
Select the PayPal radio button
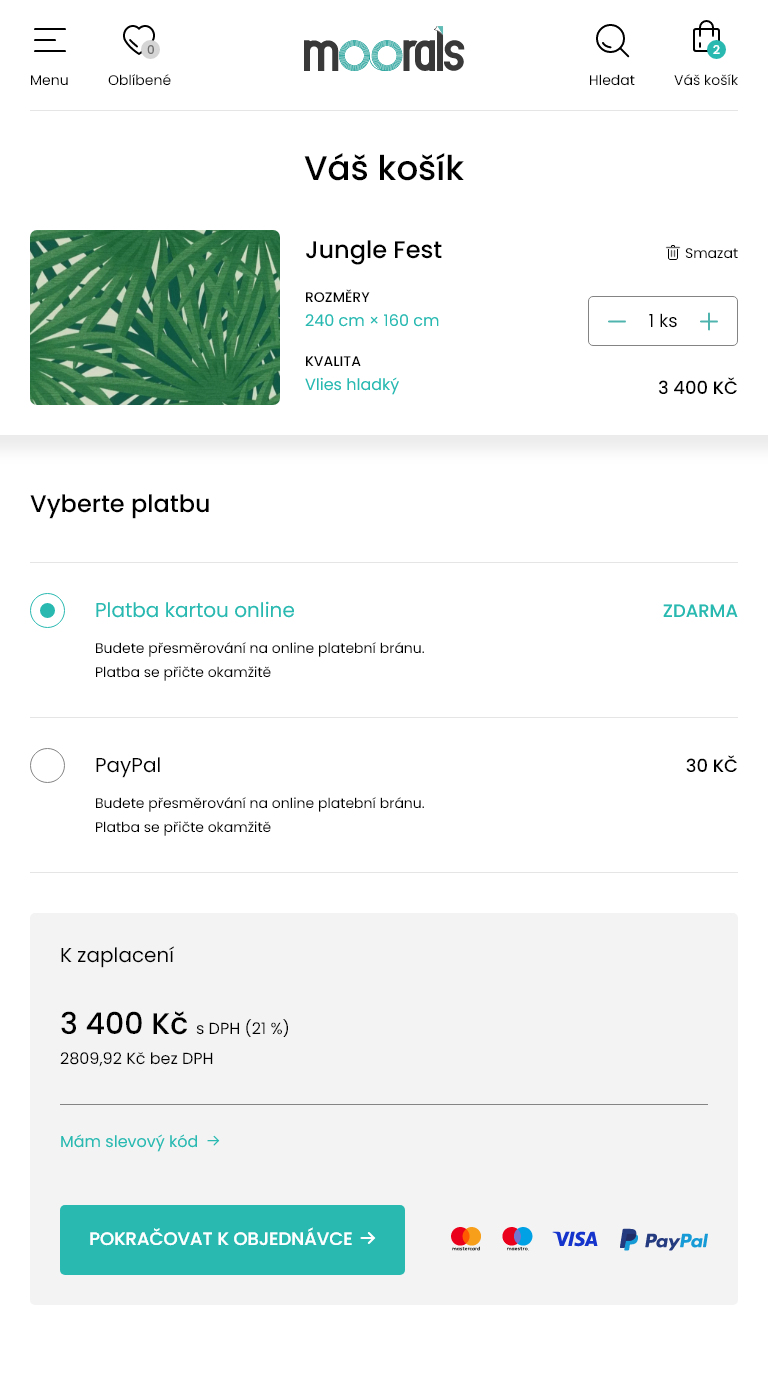[x=47, y=765]
